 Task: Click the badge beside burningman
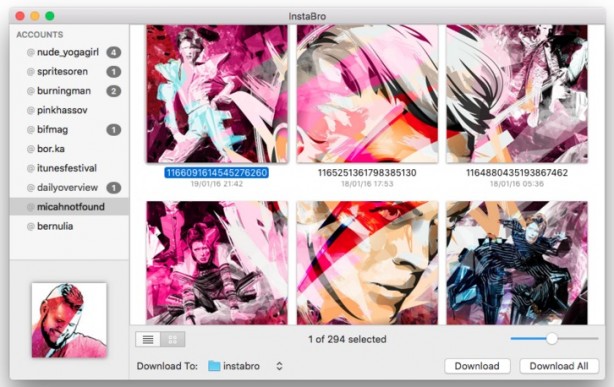click(x=114, y=91)
